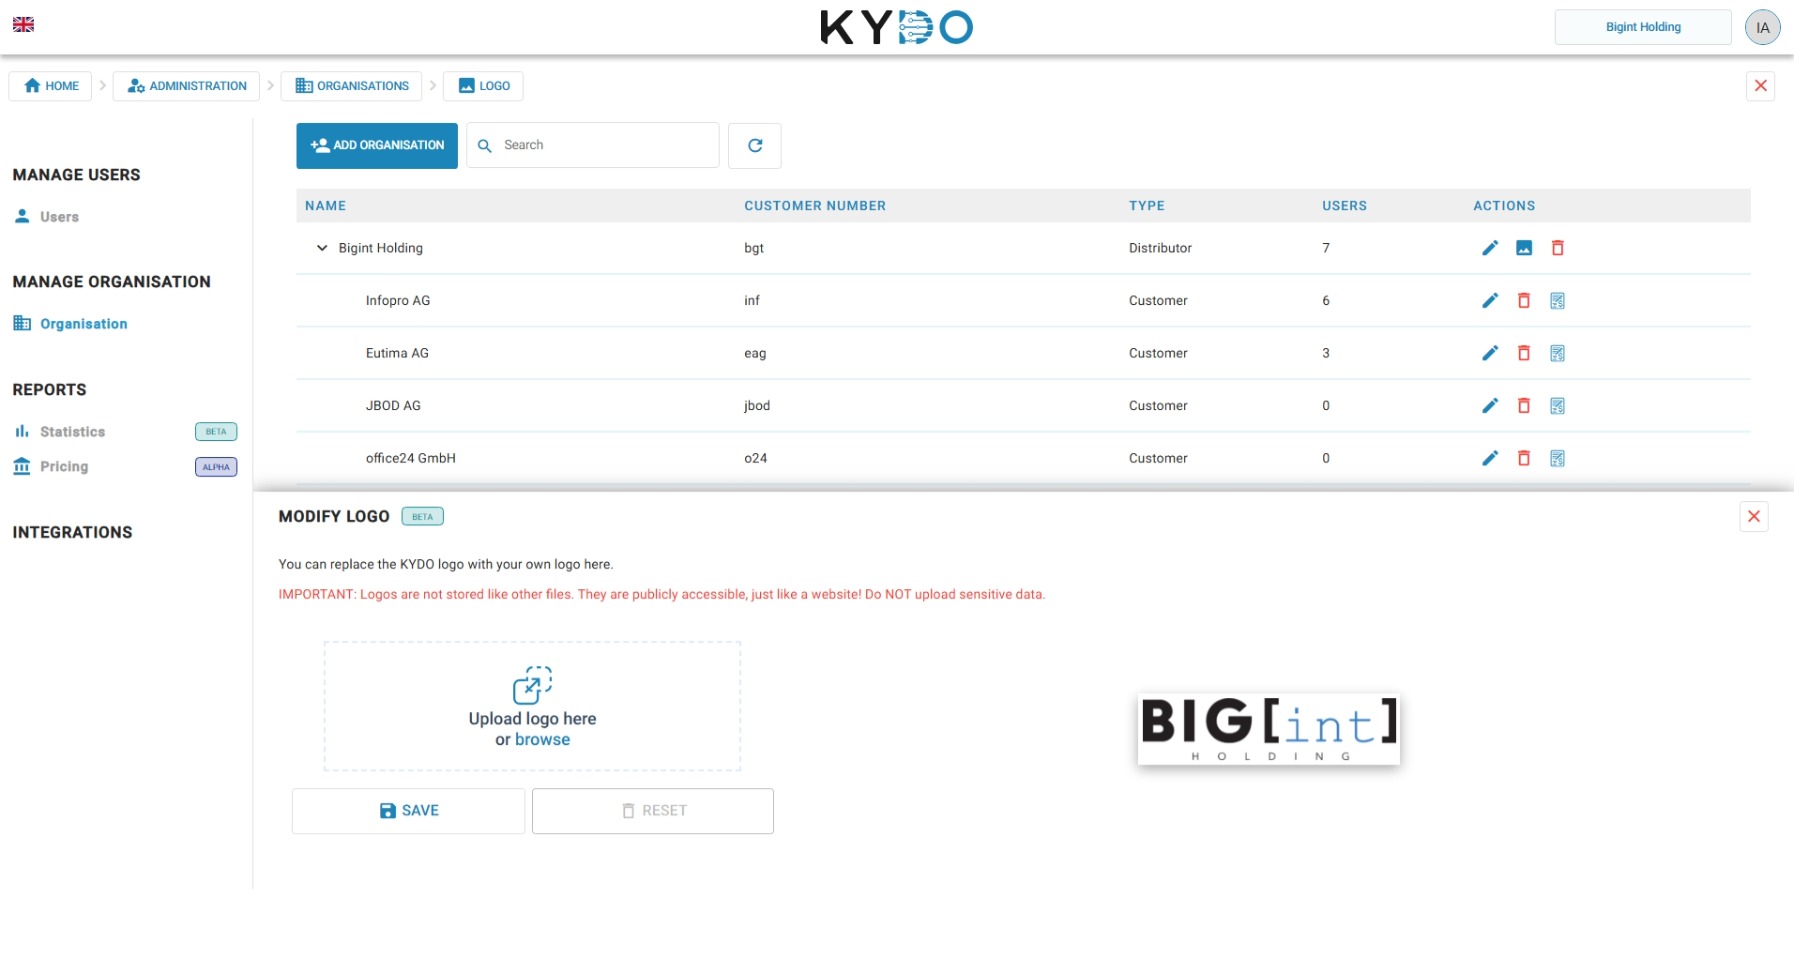
Task: Click the edit pencil for Infopro AG
Action: 1490,300
